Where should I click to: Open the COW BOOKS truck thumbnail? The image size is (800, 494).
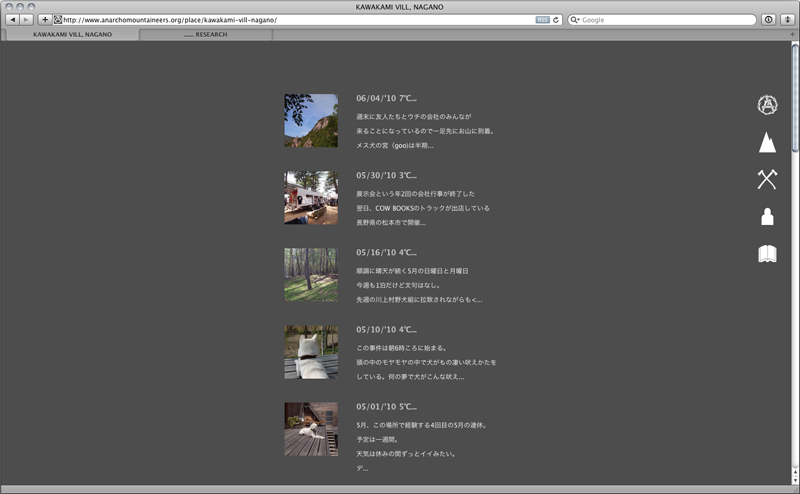pos(311,197)
